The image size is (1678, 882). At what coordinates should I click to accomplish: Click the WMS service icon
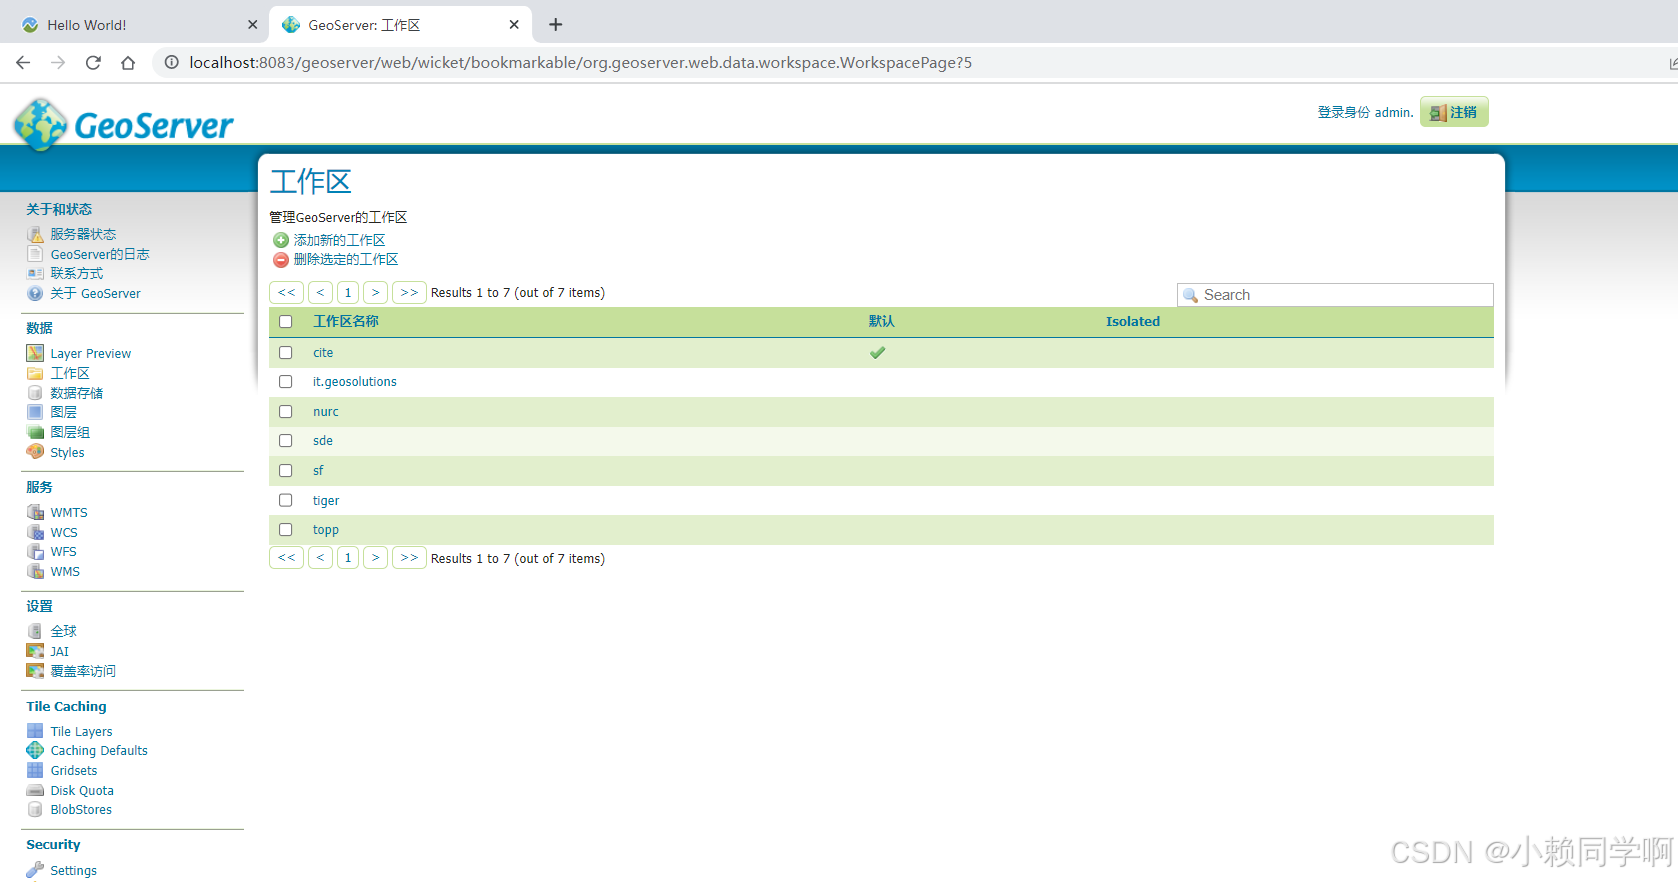click(x=35, y=571)
